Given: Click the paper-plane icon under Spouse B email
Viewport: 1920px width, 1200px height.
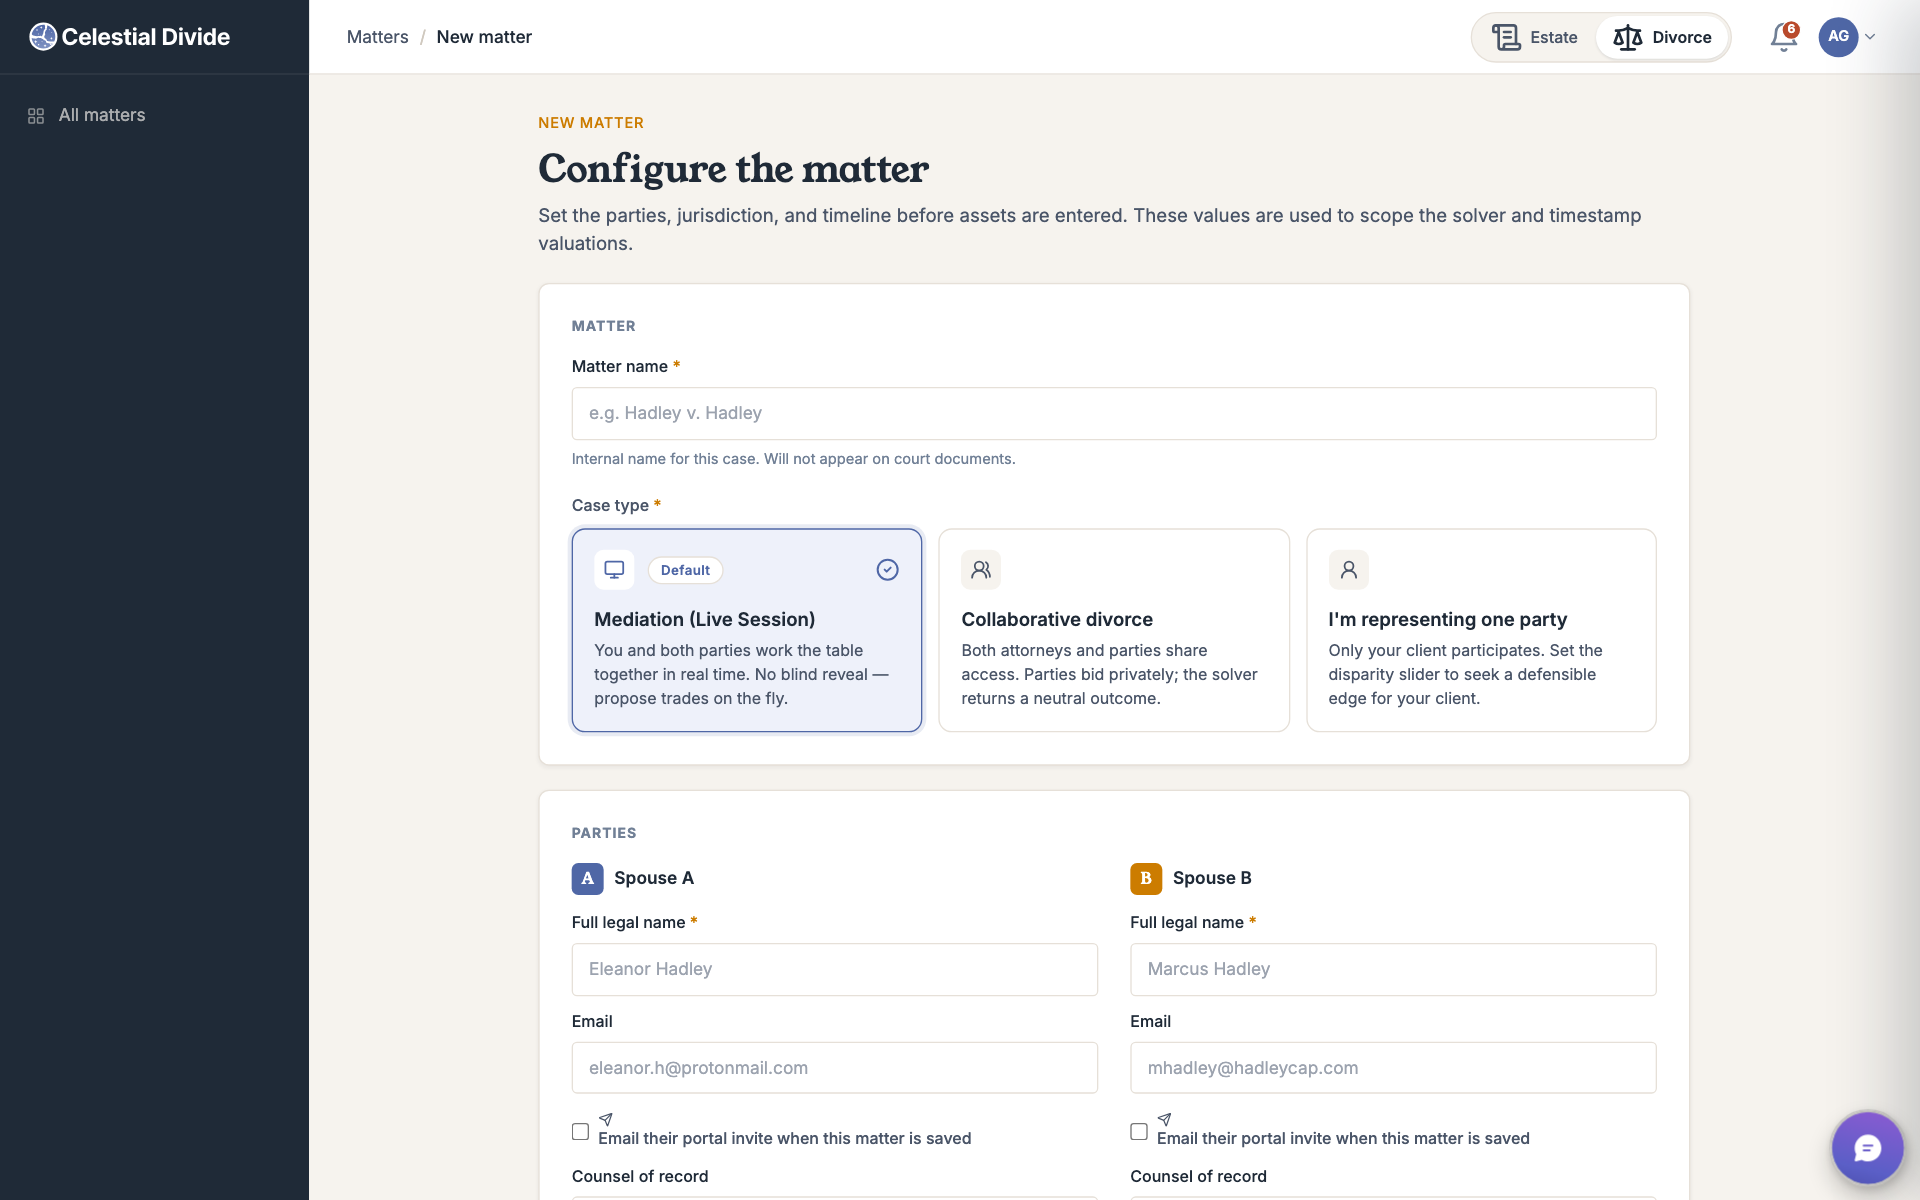Looking at the screenshot, I should click(1164, 1119).
